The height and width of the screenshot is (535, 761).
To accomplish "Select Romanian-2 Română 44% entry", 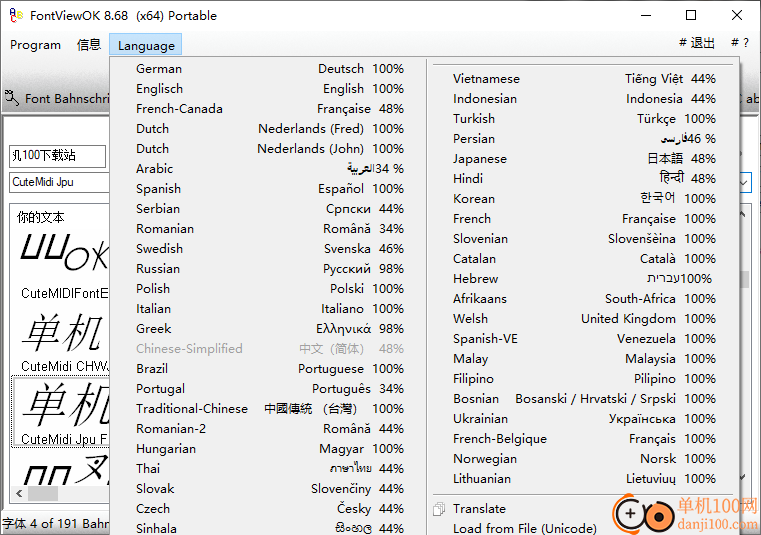I will pos(268,429).
